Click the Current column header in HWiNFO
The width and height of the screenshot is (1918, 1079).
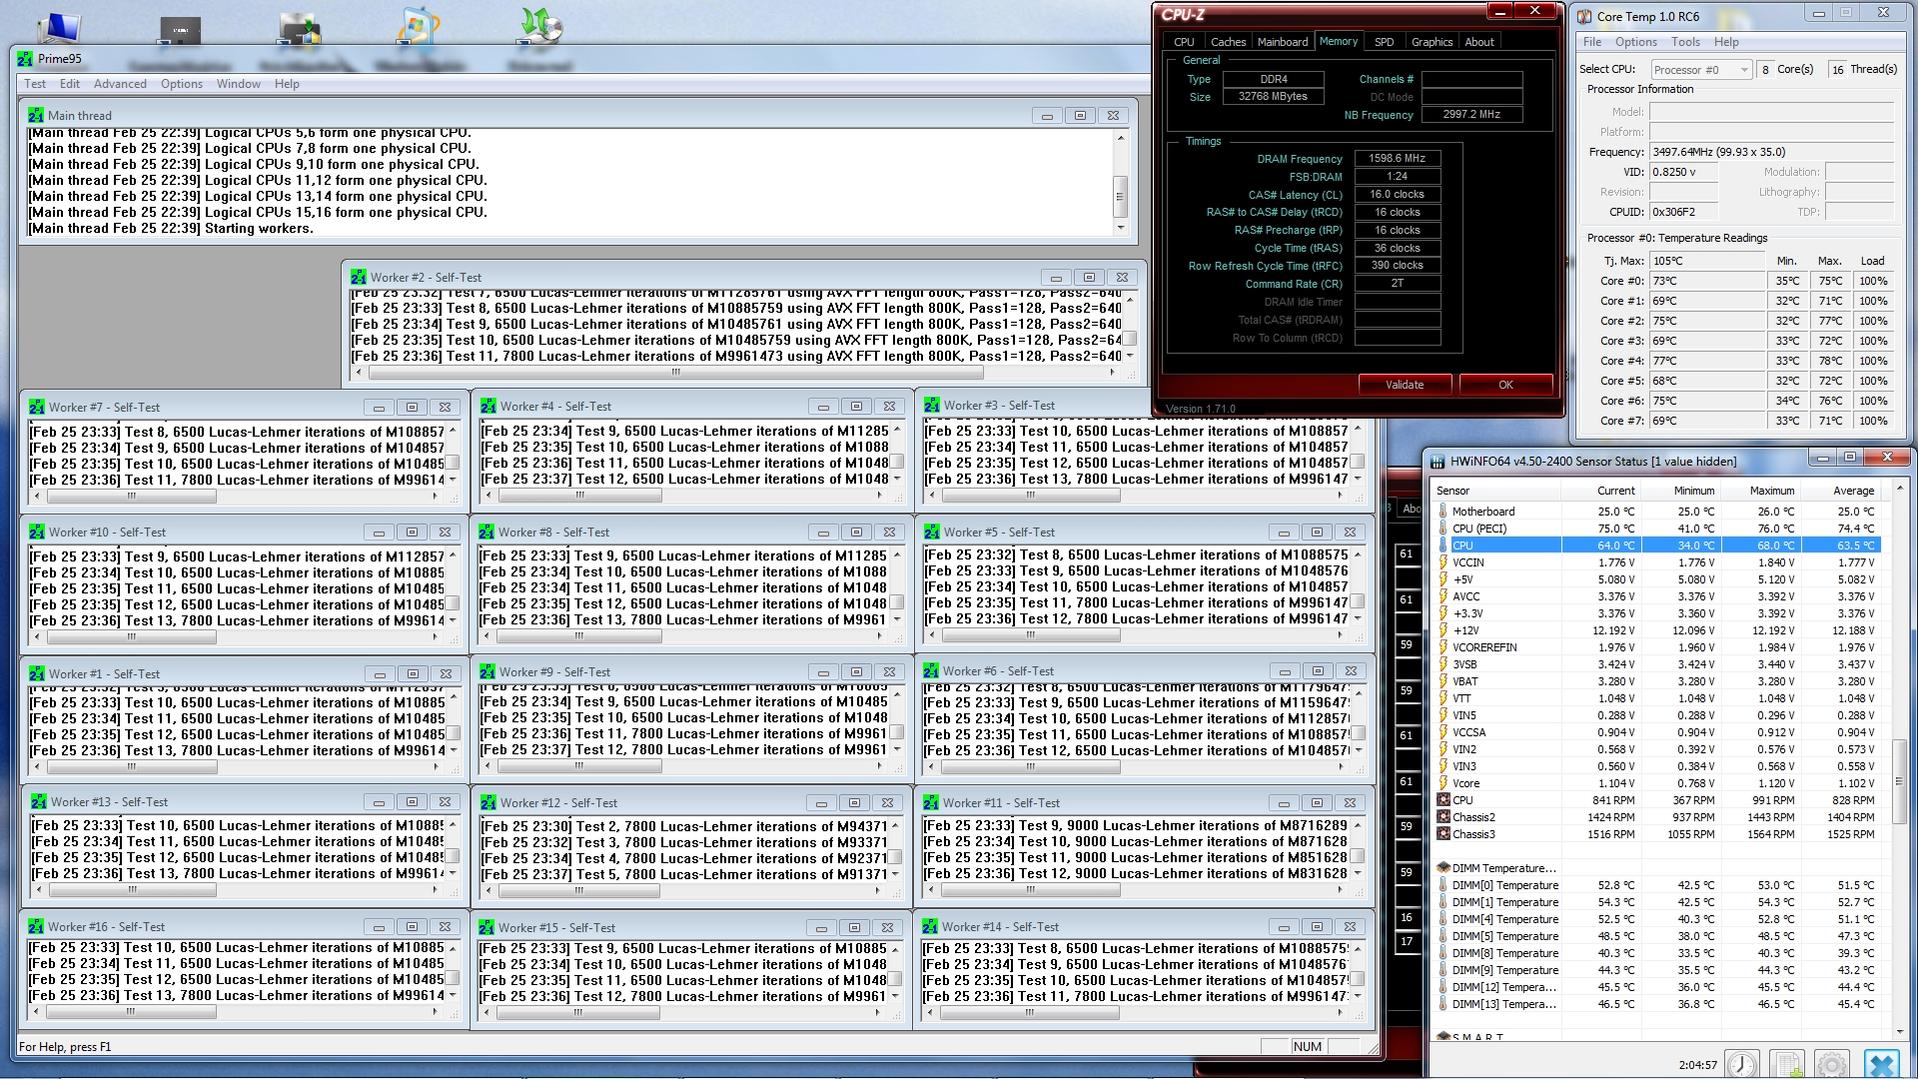tap(1603, 491)
